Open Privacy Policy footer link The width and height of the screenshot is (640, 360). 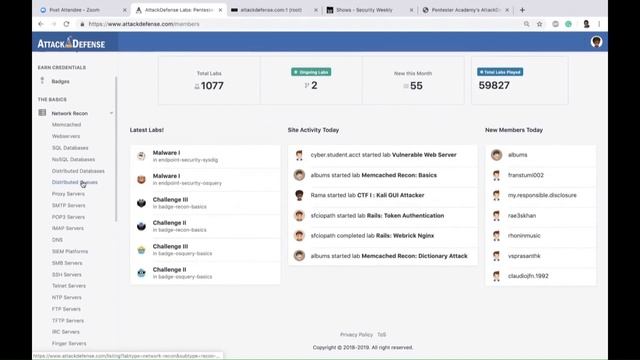[356, 334]
